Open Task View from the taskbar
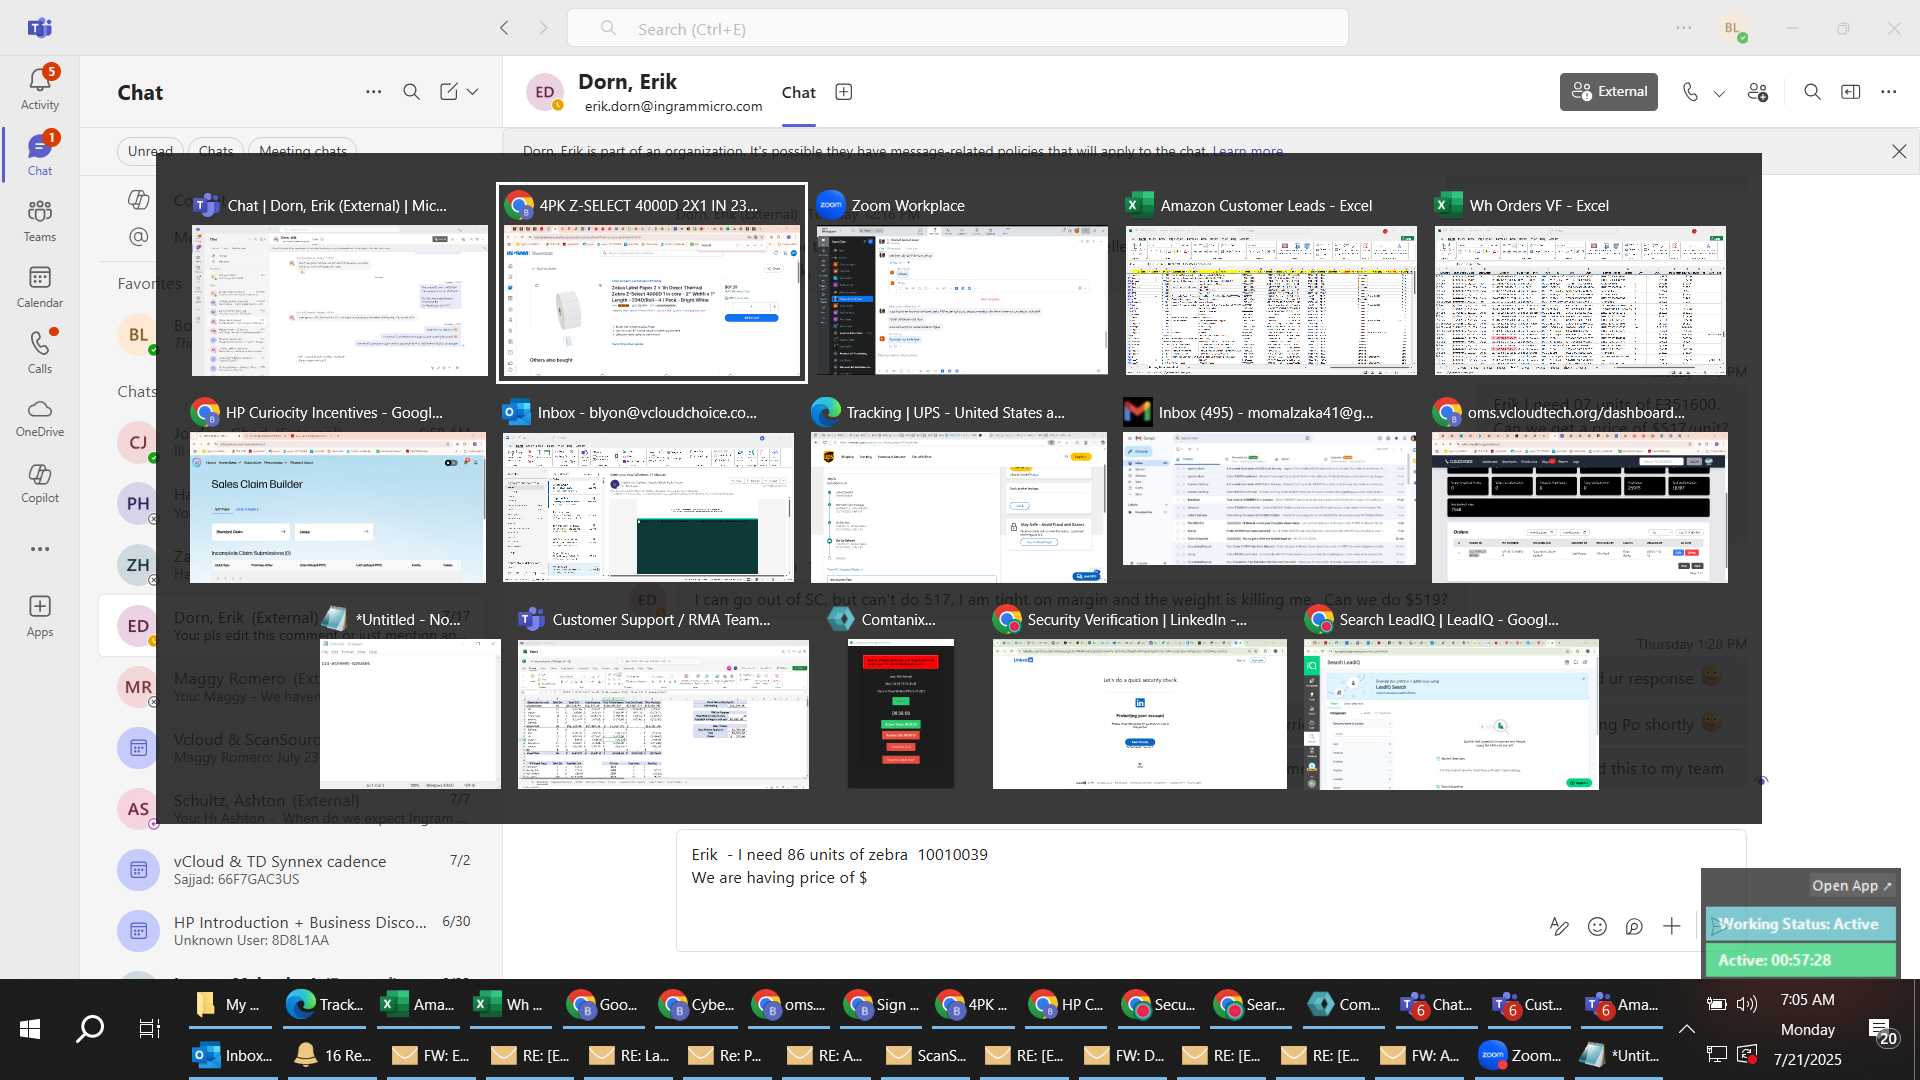 (149, 1028)
